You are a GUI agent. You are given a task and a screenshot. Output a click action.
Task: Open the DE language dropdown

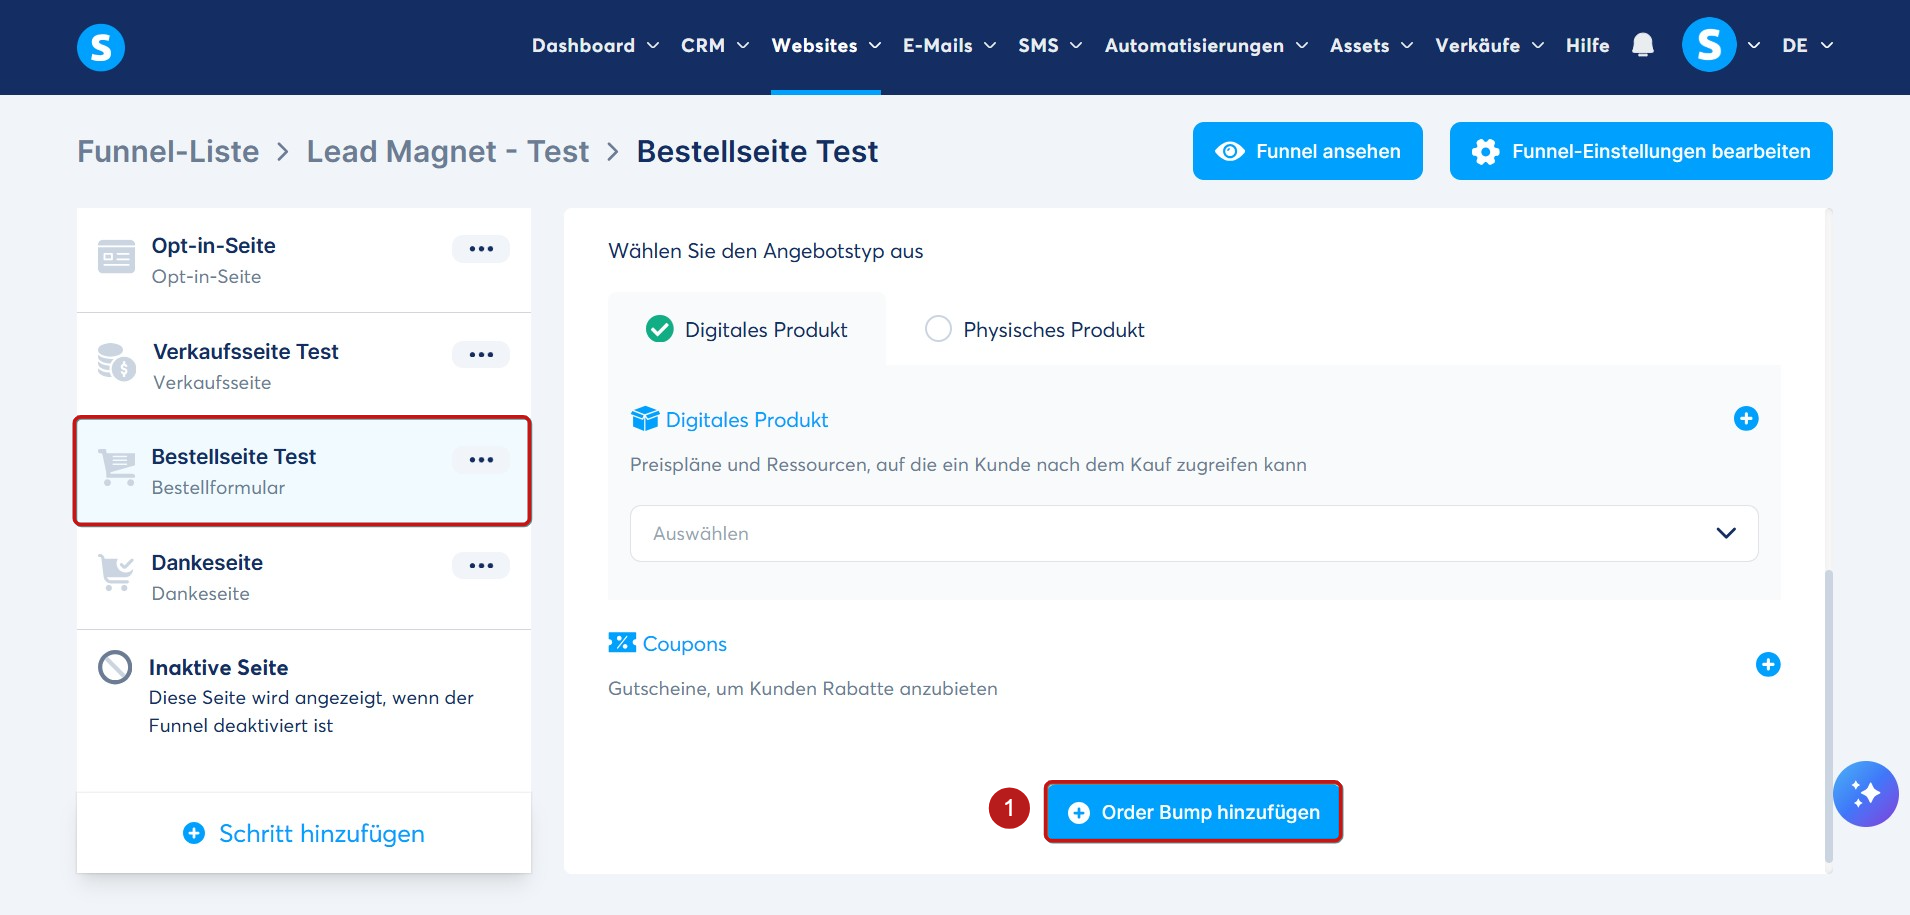coord(1807,46)
